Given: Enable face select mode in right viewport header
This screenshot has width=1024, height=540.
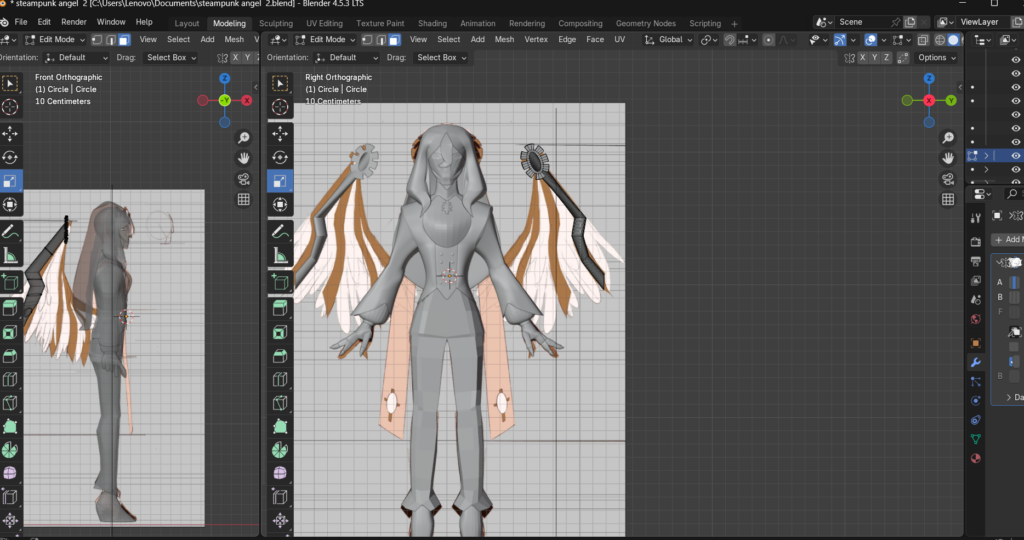Looking at the screenshot, I should click(395, 39).
